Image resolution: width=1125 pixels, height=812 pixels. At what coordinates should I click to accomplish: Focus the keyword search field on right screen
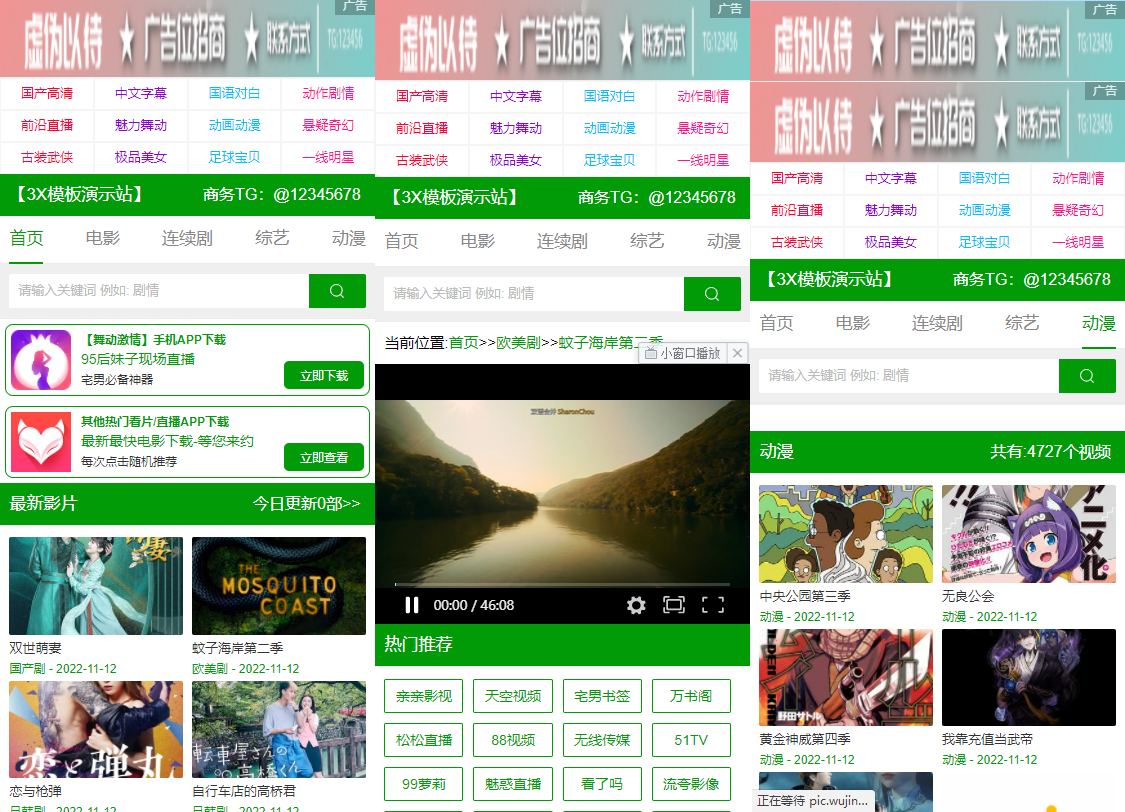909,376
